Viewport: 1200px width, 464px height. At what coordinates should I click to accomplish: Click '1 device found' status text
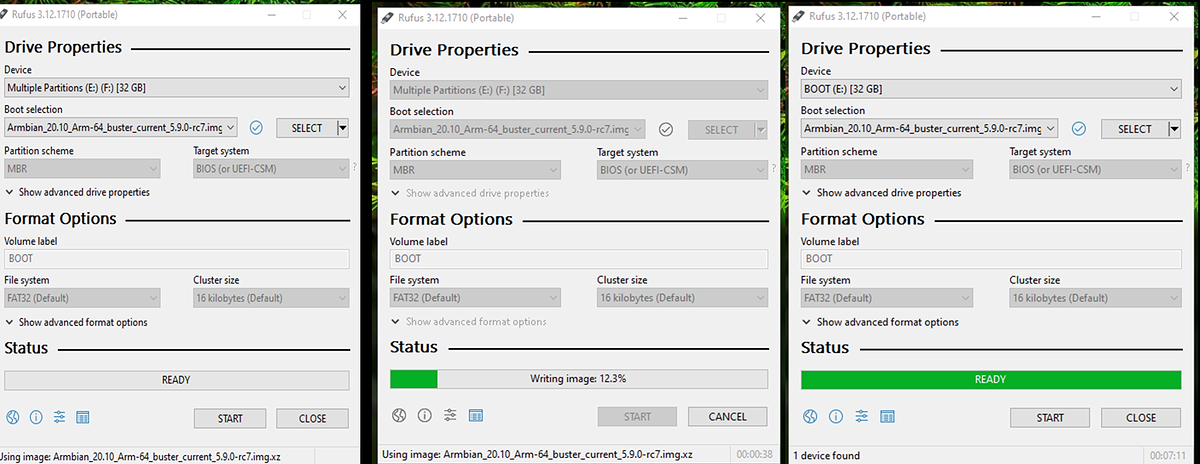pos(826,456)
